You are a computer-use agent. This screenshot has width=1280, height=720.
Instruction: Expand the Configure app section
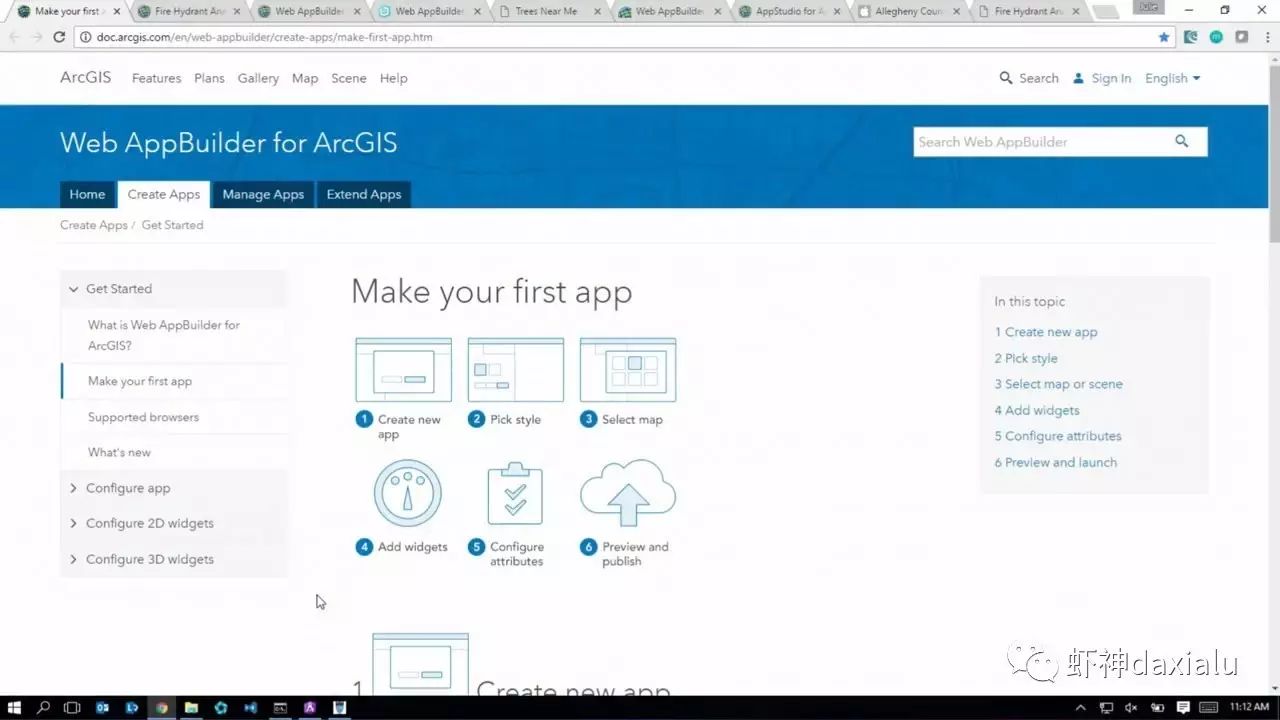click(173, 488)
